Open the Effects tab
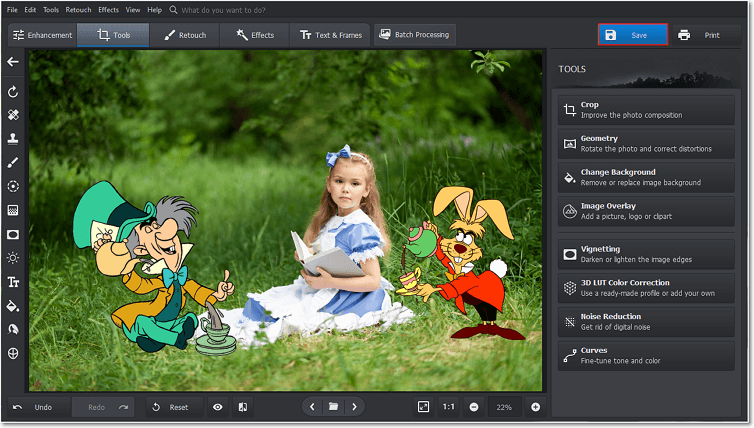This screenshot has width=754, height=428. pos(255,35)
